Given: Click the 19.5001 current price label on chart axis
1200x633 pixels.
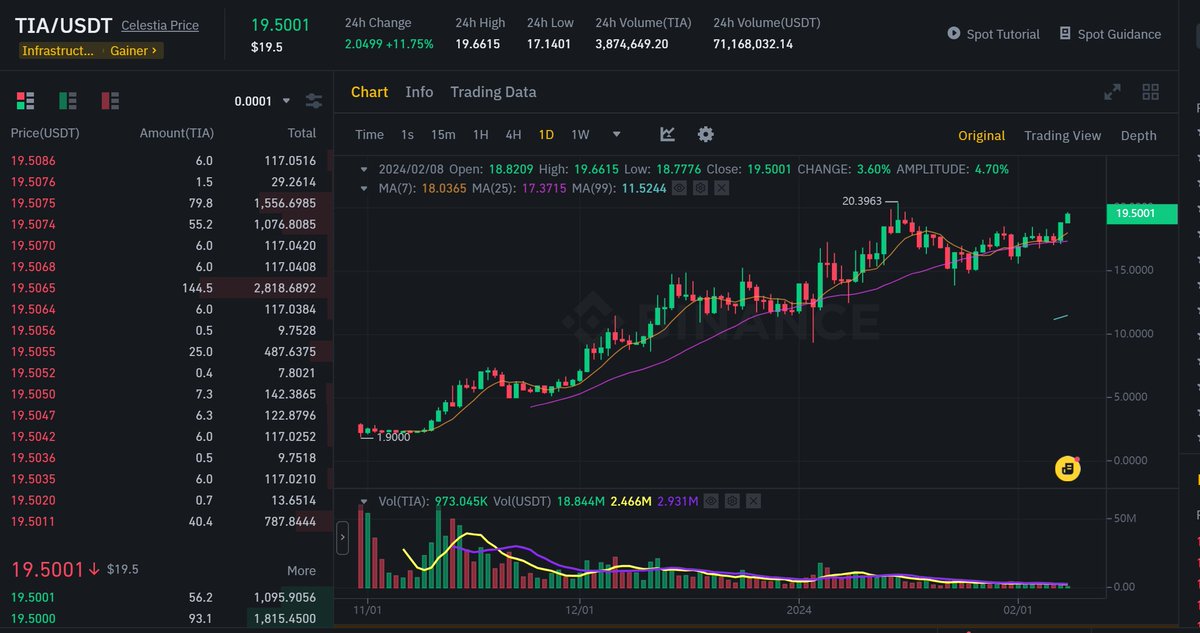Looking at the screenshot, I should (1141, 213).
